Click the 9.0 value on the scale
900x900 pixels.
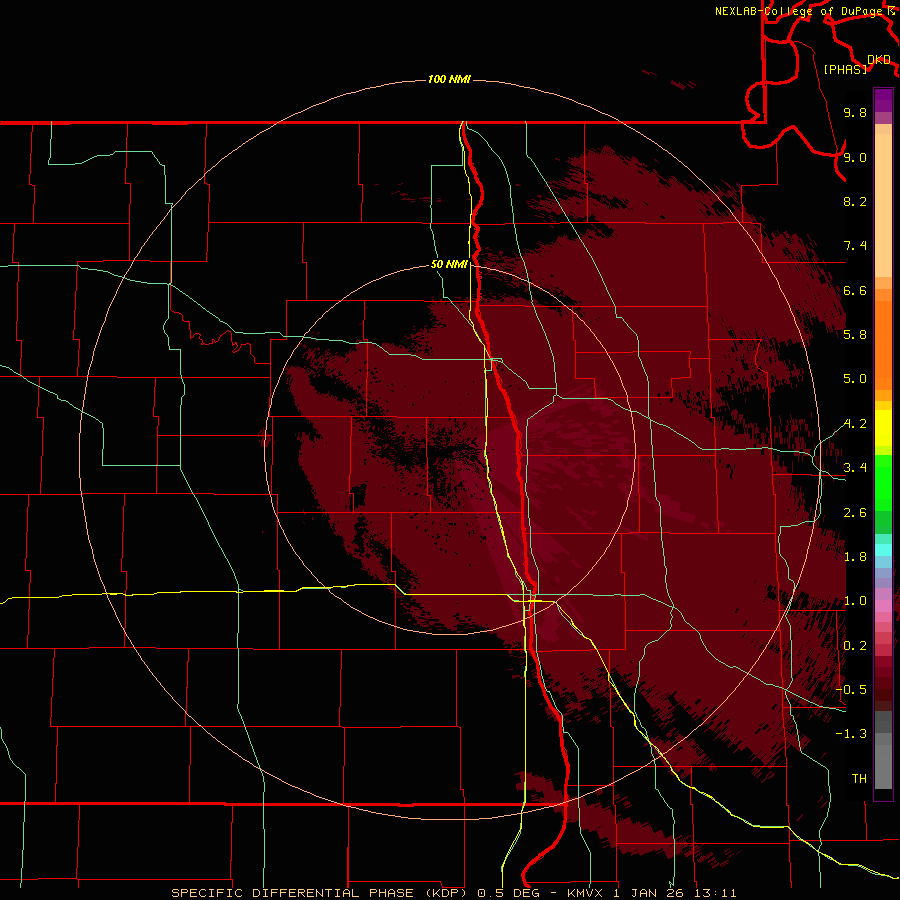[855, 157]
